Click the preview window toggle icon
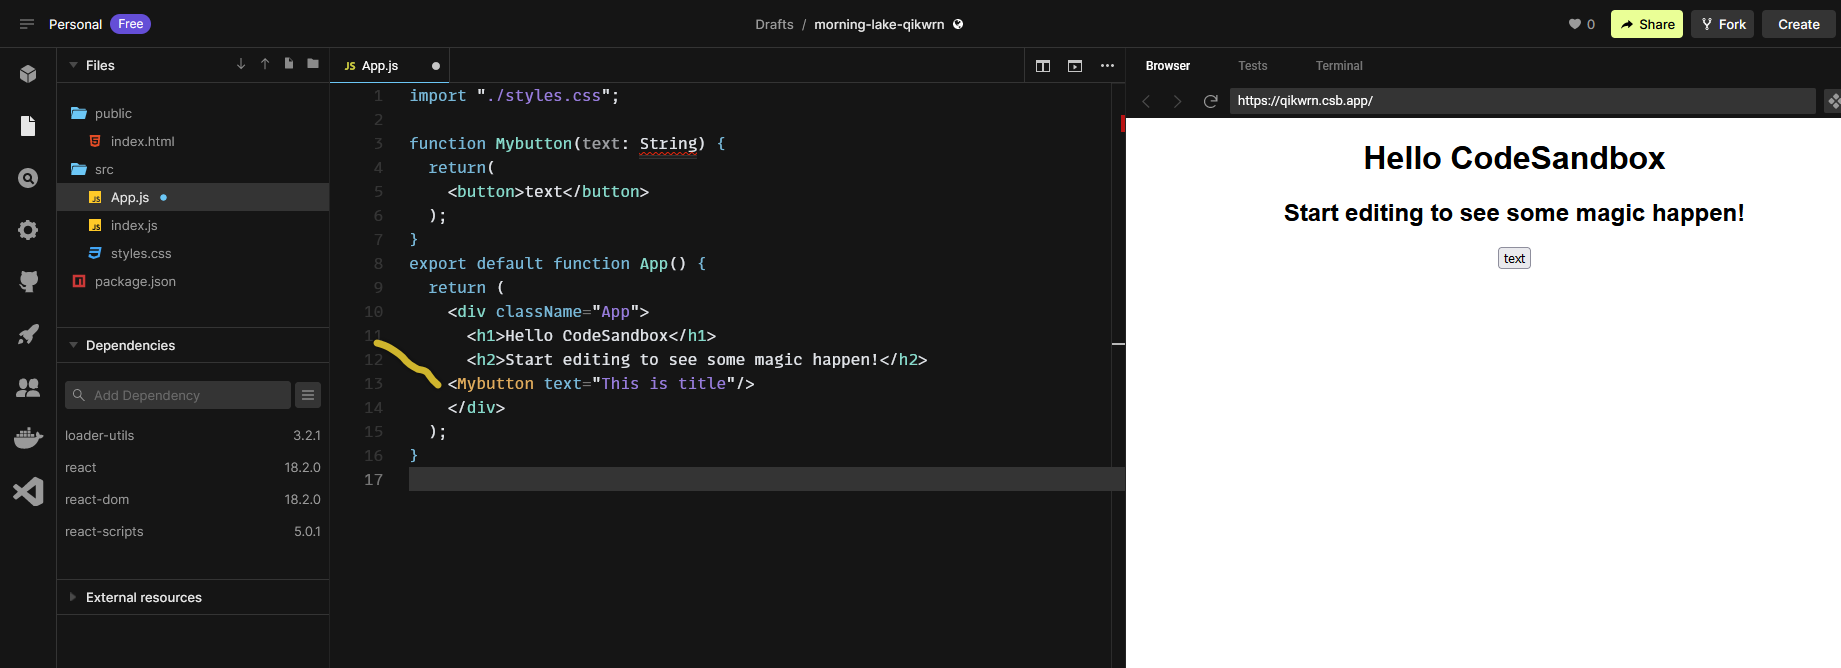Viewport: 1841px width, 668px height. pyautogui.click(x=1075, y=66)
